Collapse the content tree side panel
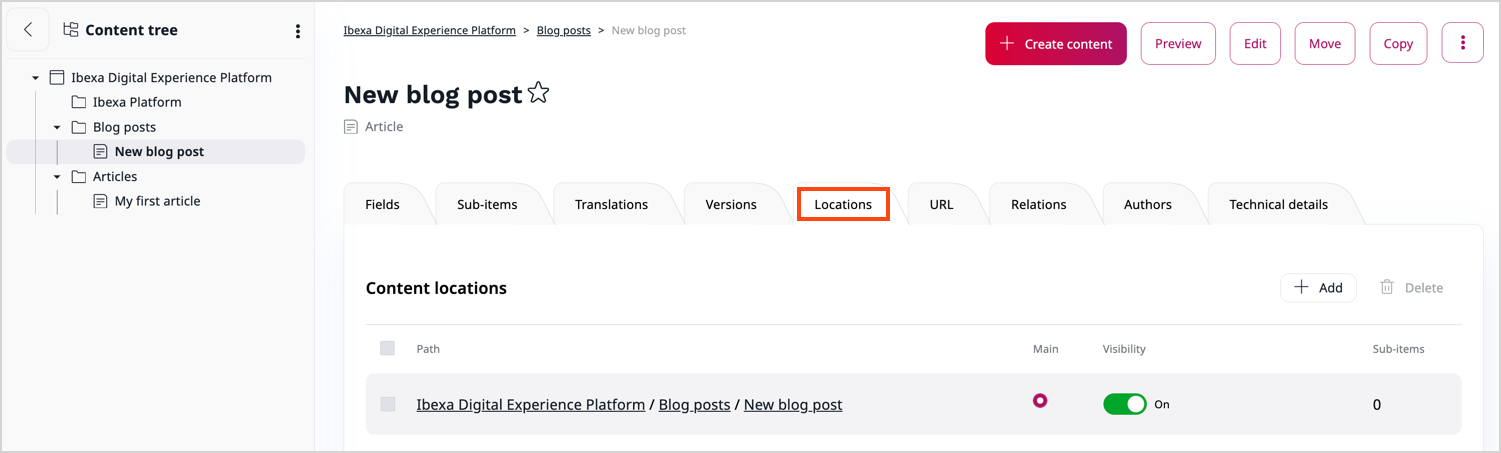 [x=28, y=30]
